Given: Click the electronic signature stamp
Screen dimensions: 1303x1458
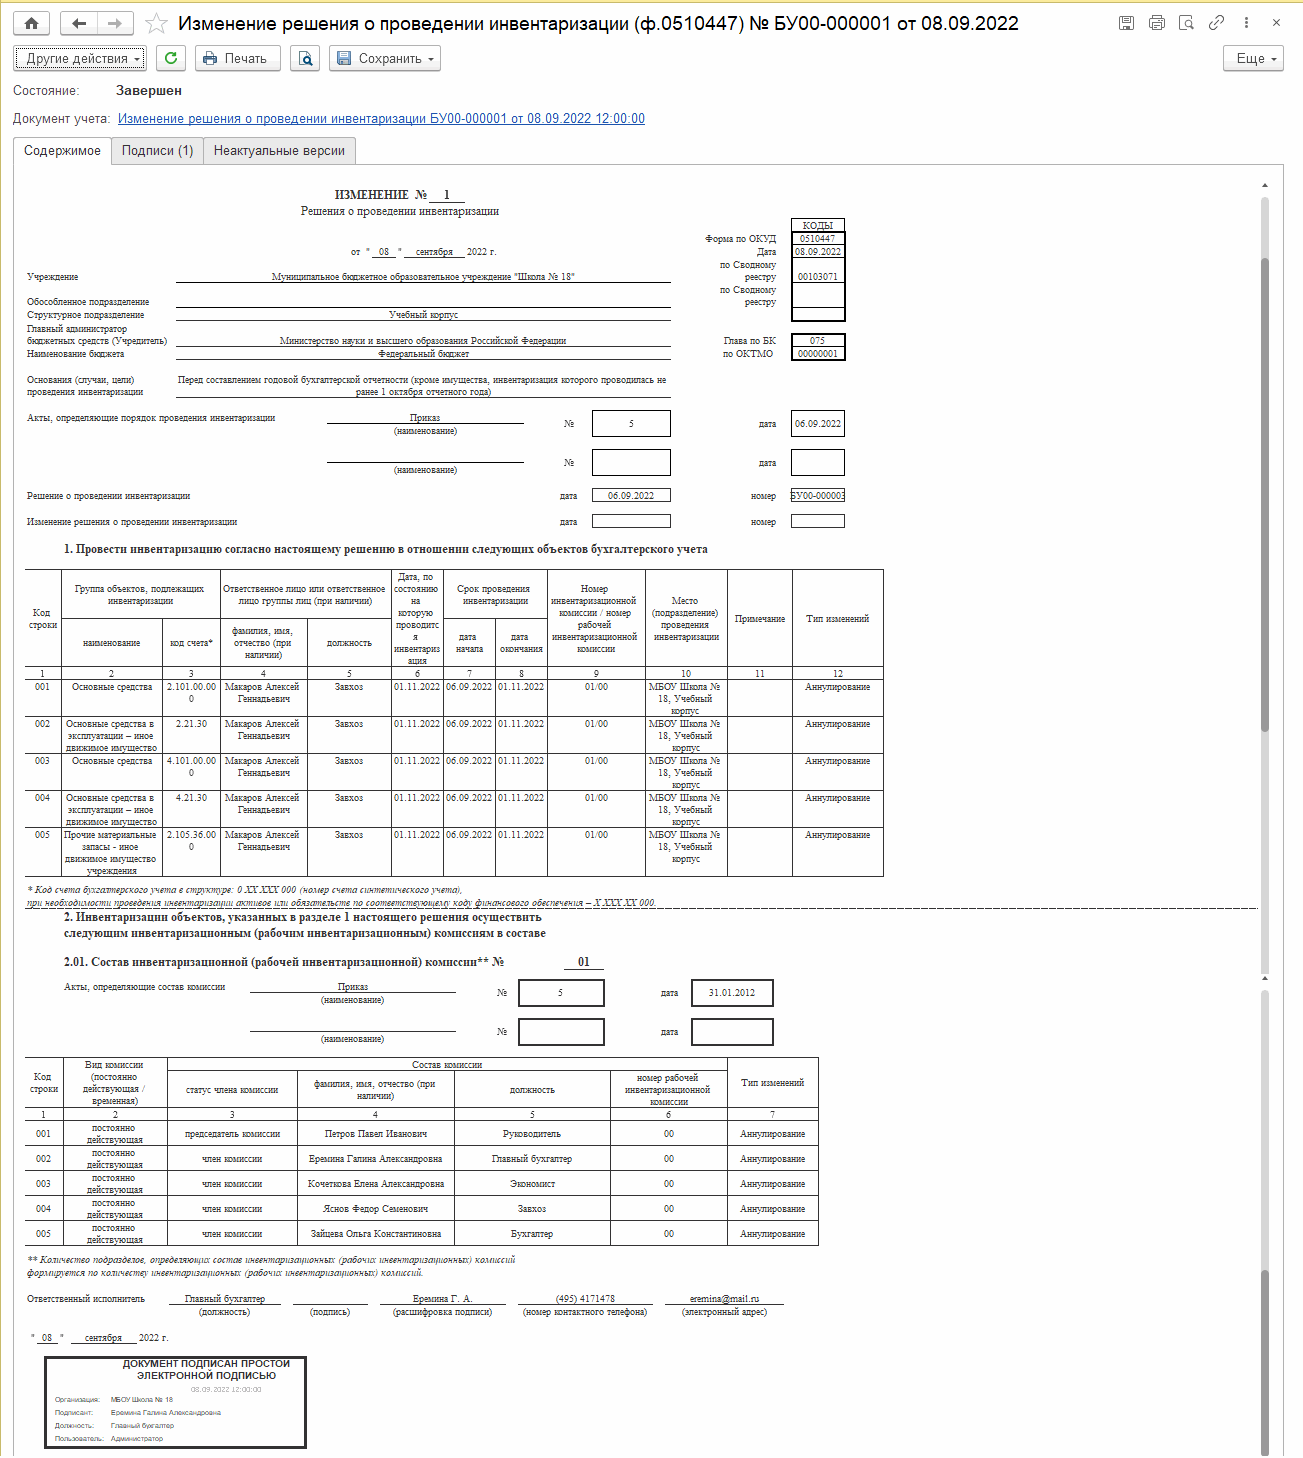Looking at the screenshot, I should [175, 1402].
